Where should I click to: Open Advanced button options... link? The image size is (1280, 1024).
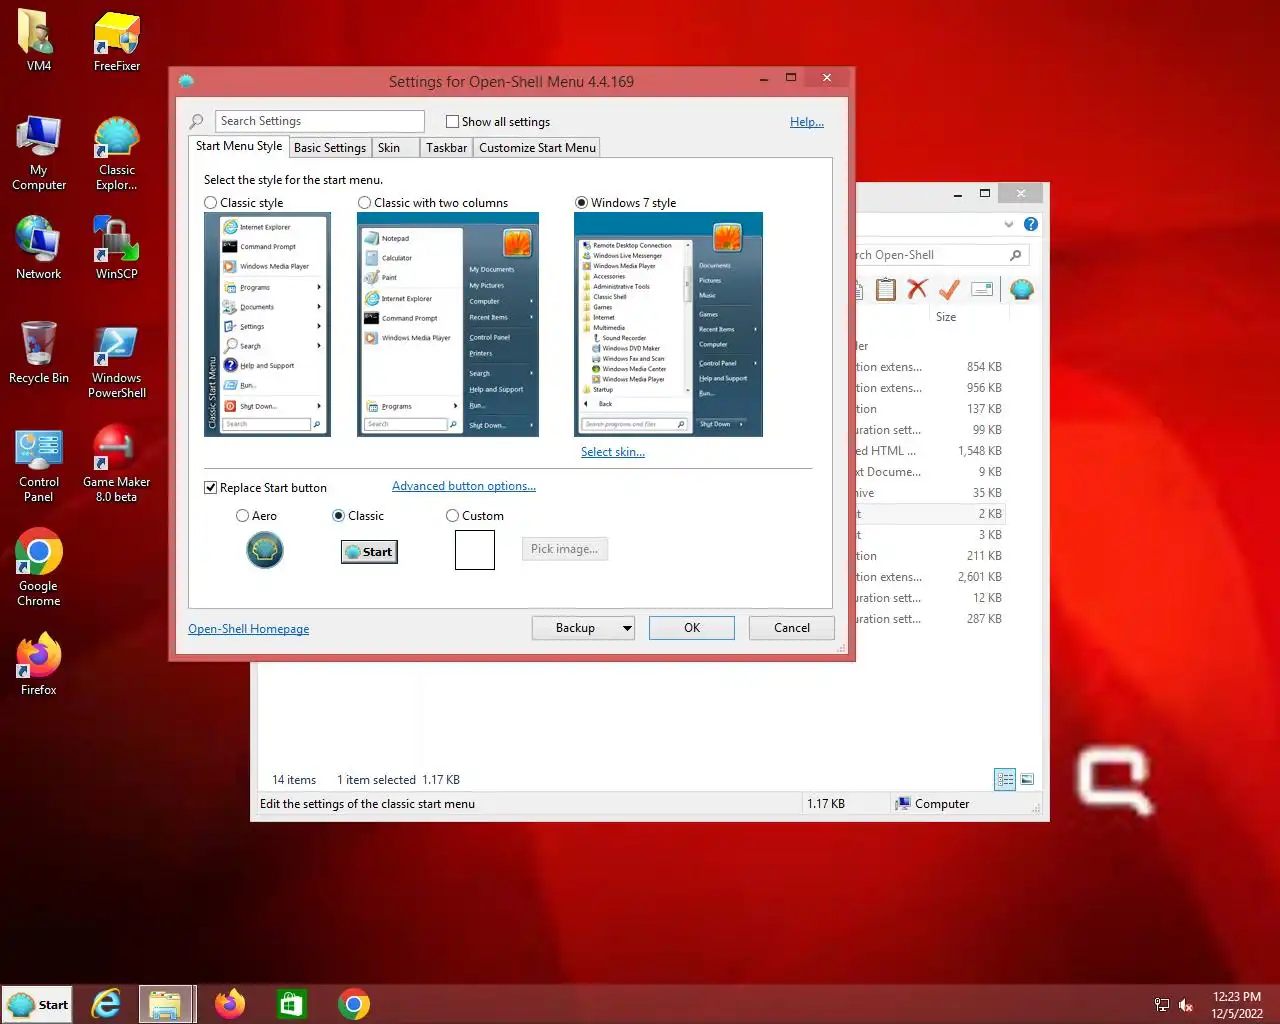[x=464, y=486]
